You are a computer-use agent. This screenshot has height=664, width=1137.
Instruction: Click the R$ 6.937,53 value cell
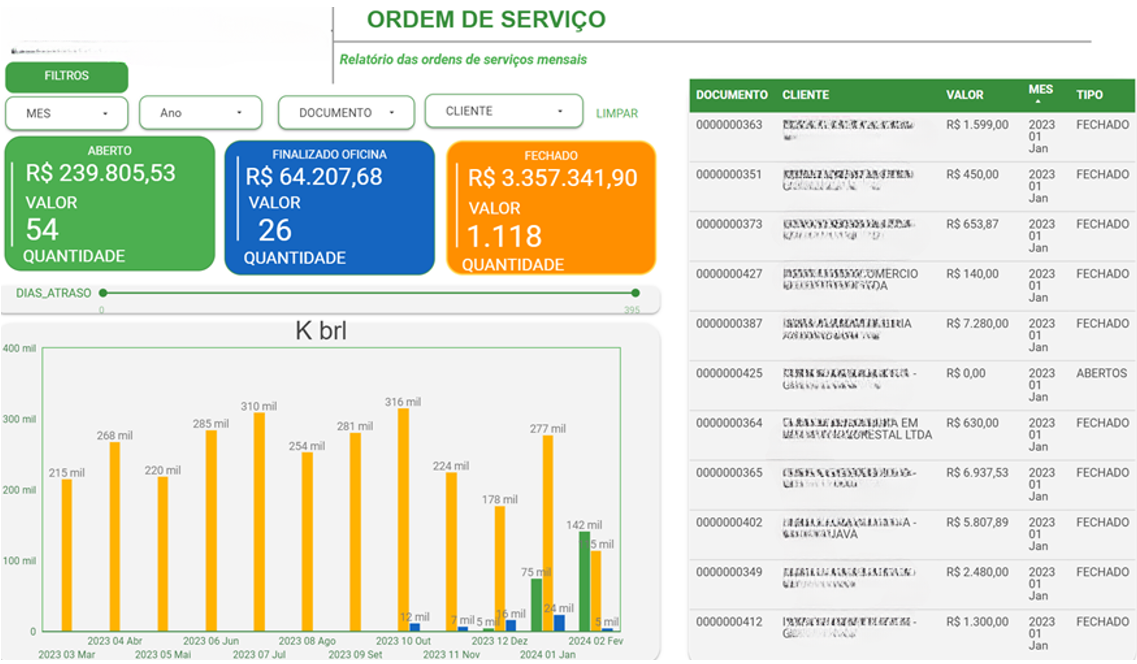point(977,473)
